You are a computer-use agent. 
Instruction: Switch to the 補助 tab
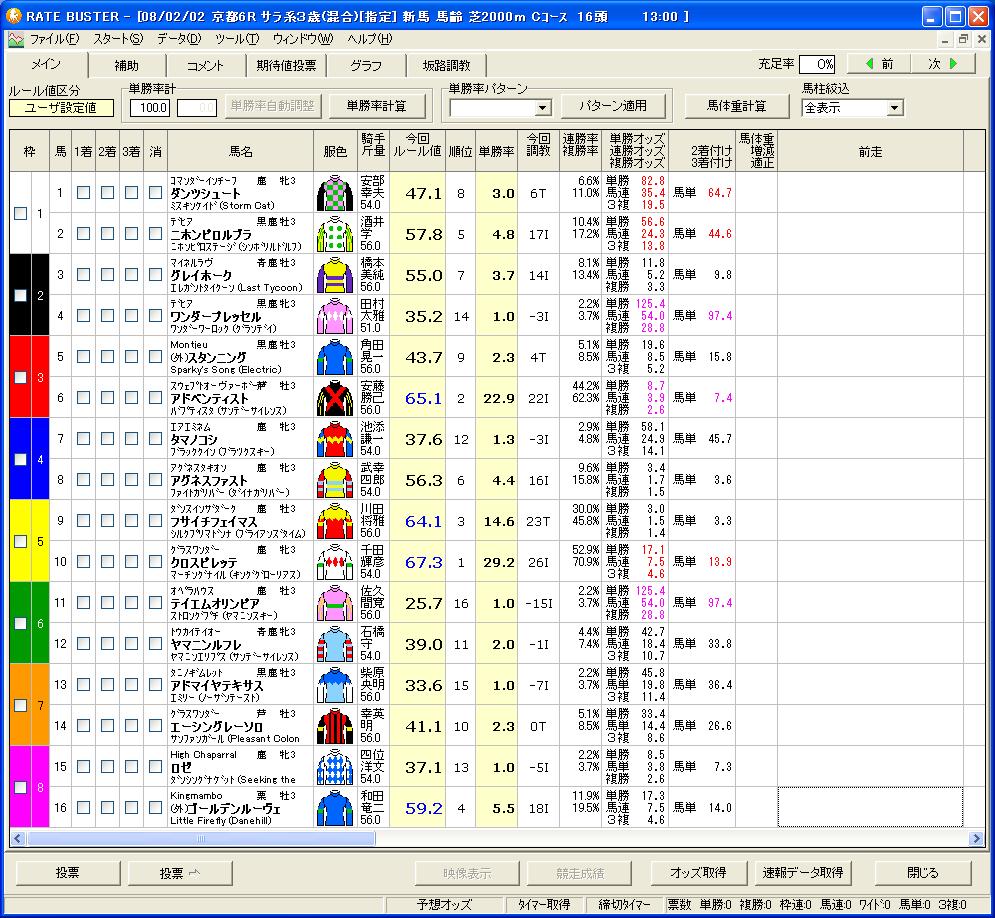[126, 65]
